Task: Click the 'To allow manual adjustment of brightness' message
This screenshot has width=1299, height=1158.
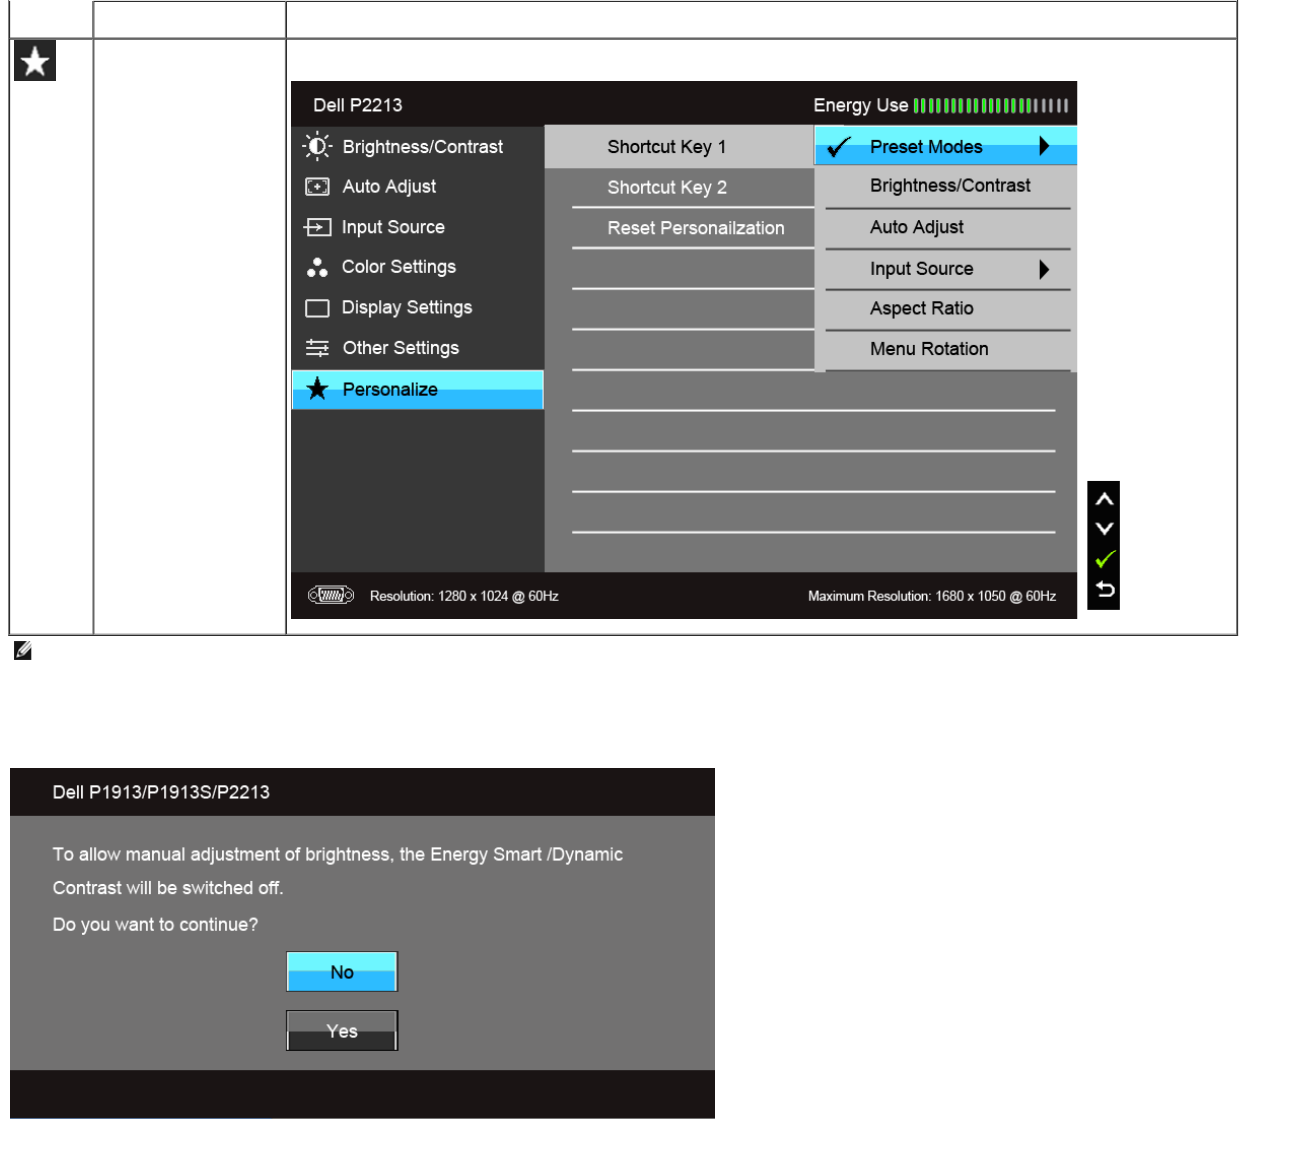Action: pos(338,855)
